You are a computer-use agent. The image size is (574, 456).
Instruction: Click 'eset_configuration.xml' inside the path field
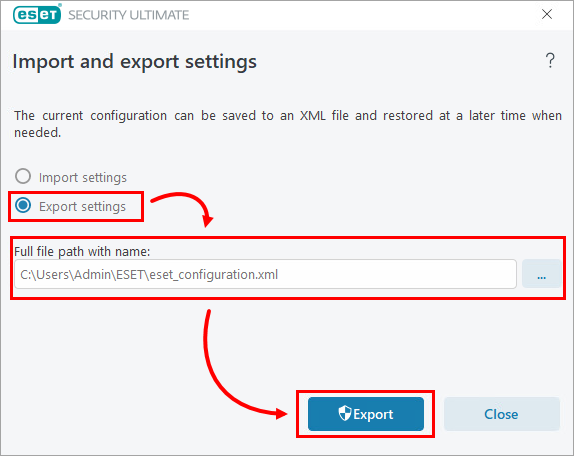tap(214, 274)
